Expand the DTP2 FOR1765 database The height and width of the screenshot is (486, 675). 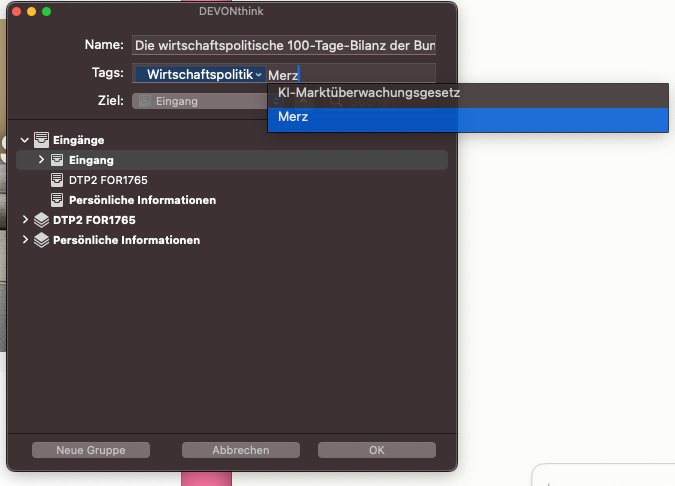point(25,220)
